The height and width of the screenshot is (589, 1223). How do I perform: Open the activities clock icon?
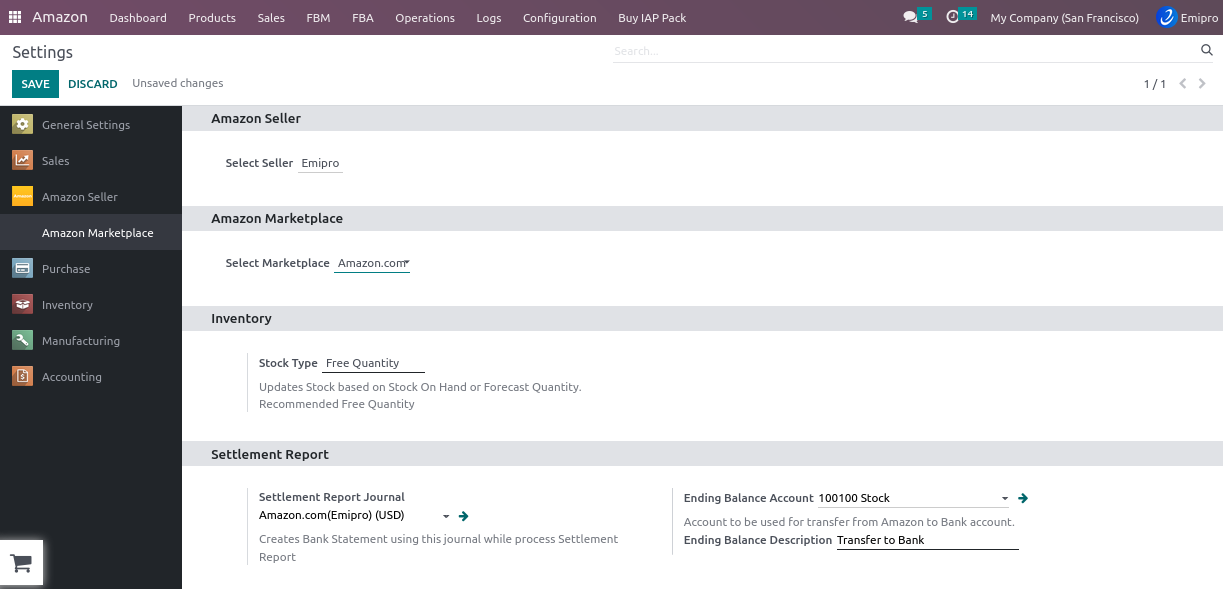[x=953, y=16]
